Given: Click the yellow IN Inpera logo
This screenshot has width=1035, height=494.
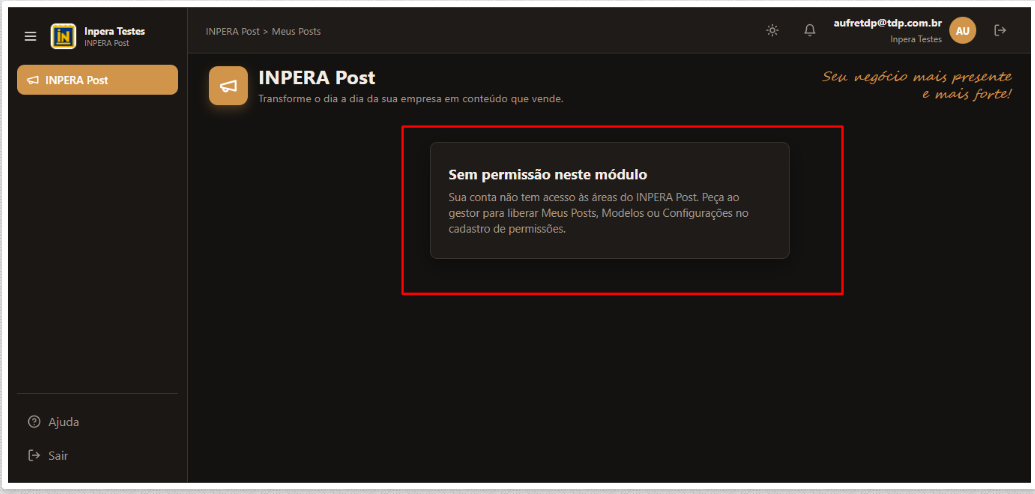Looking at the screenshot, I should (63, 36).
